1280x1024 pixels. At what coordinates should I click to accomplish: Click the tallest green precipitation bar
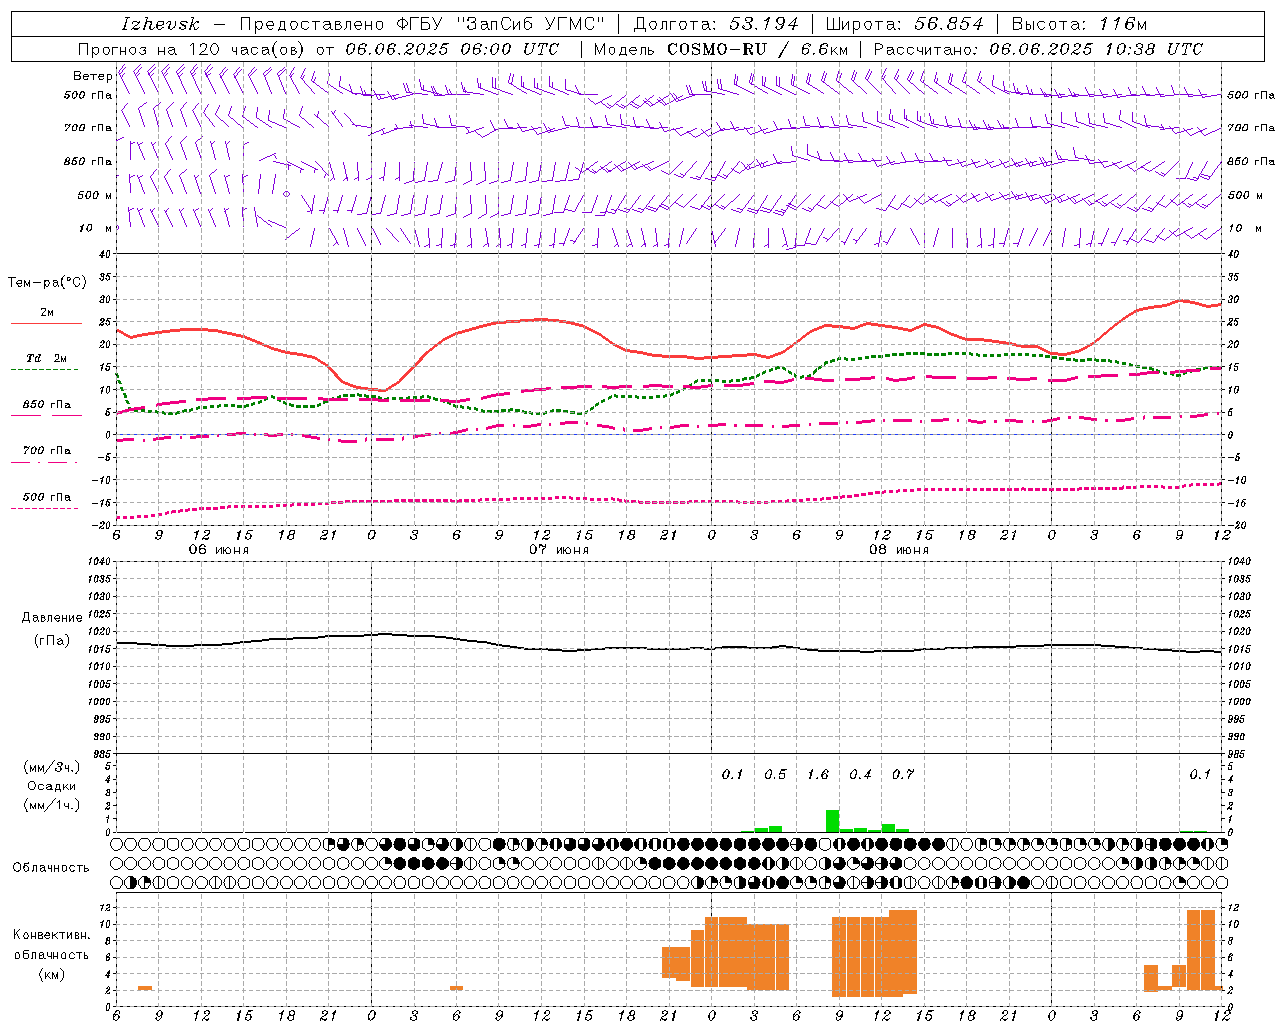click(832, 821)
